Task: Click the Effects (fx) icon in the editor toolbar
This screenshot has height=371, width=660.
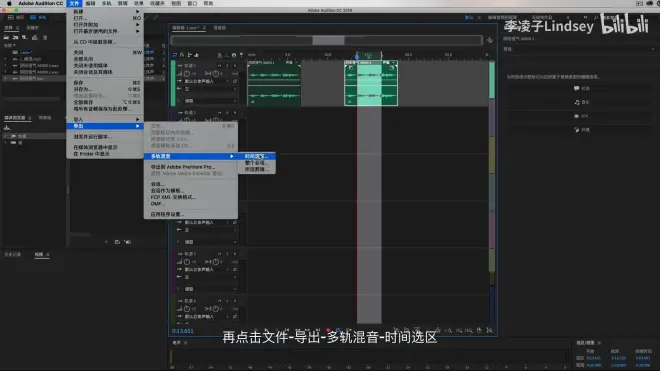Action: [x=182, y=55]
